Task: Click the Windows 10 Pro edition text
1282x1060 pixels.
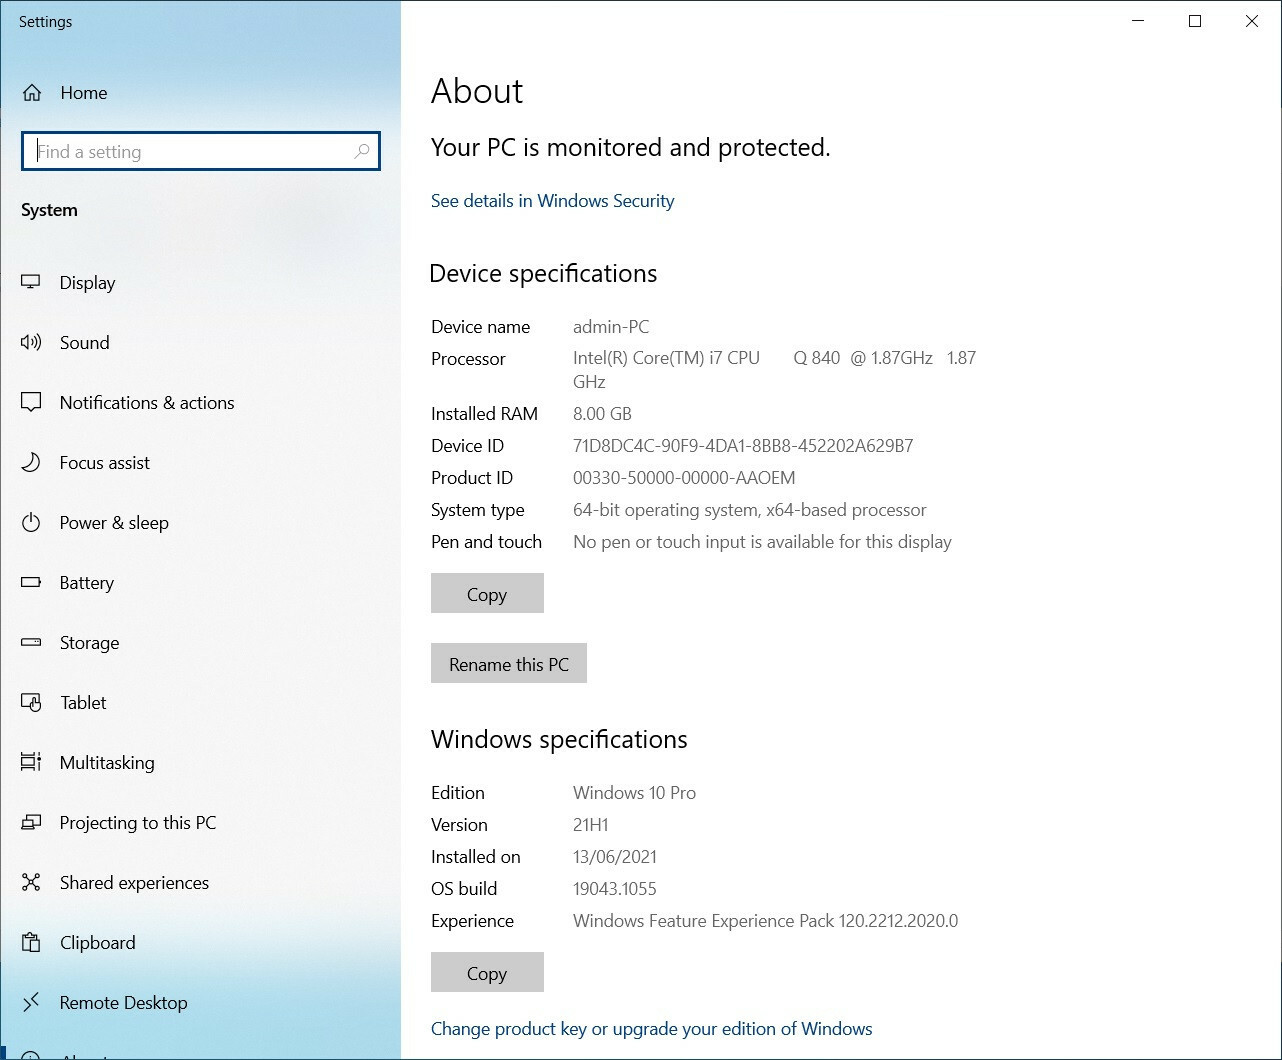Action: (x=634, y=793)
